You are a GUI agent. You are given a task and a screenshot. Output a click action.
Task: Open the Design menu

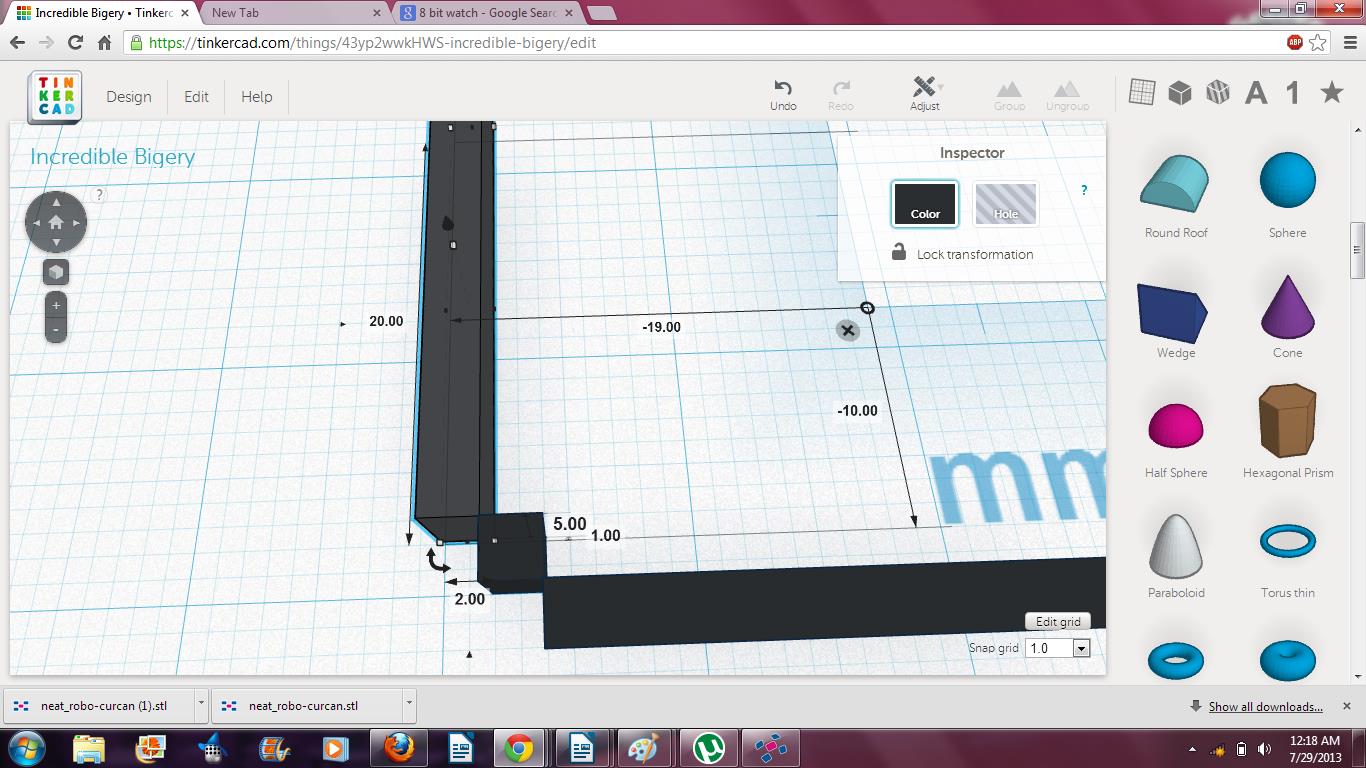129,97
